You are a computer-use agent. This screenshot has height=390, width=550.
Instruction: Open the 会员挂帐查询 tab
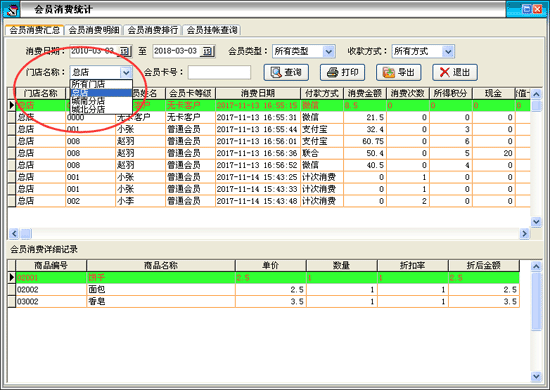point(212,30)
